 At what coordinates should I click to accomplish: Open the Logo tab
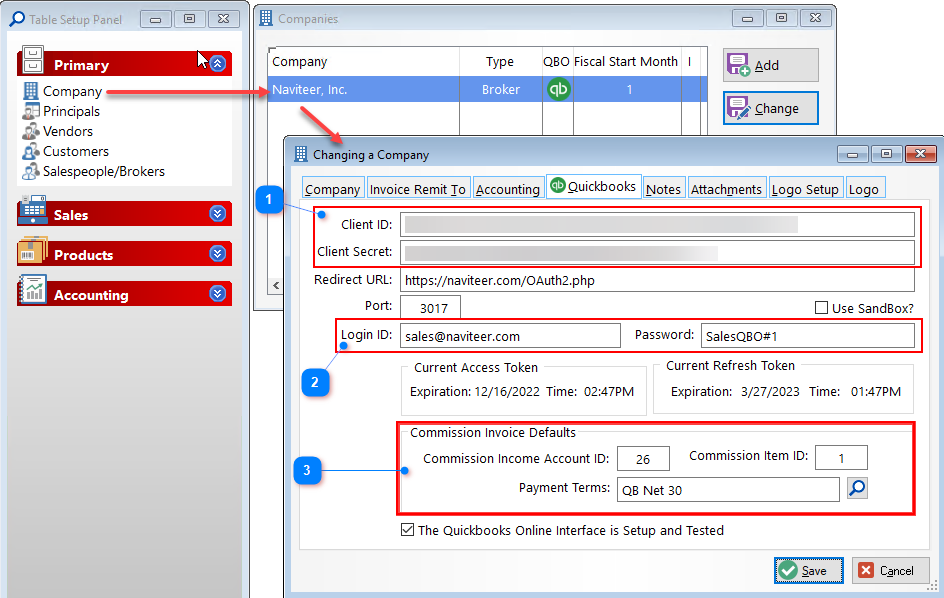tap(865, 189)
